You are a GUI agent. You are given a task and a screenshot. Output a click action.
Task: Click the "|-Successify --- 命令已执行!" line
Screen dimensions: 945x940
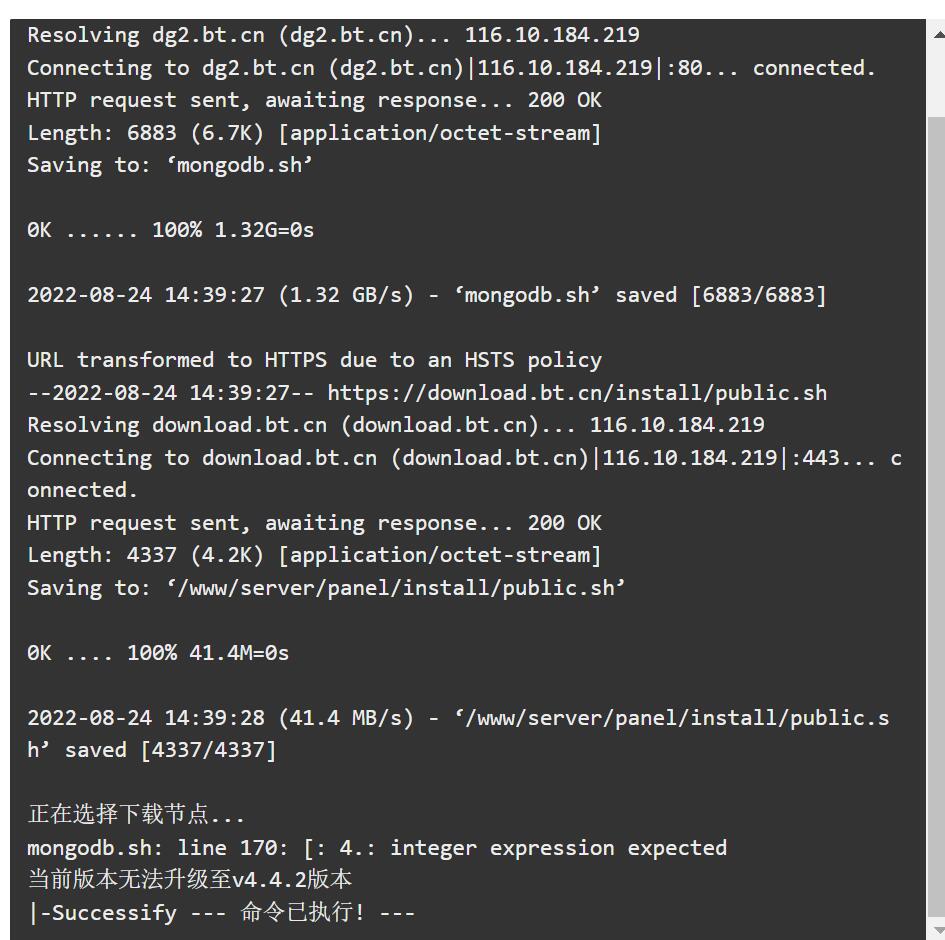(220, 913)
